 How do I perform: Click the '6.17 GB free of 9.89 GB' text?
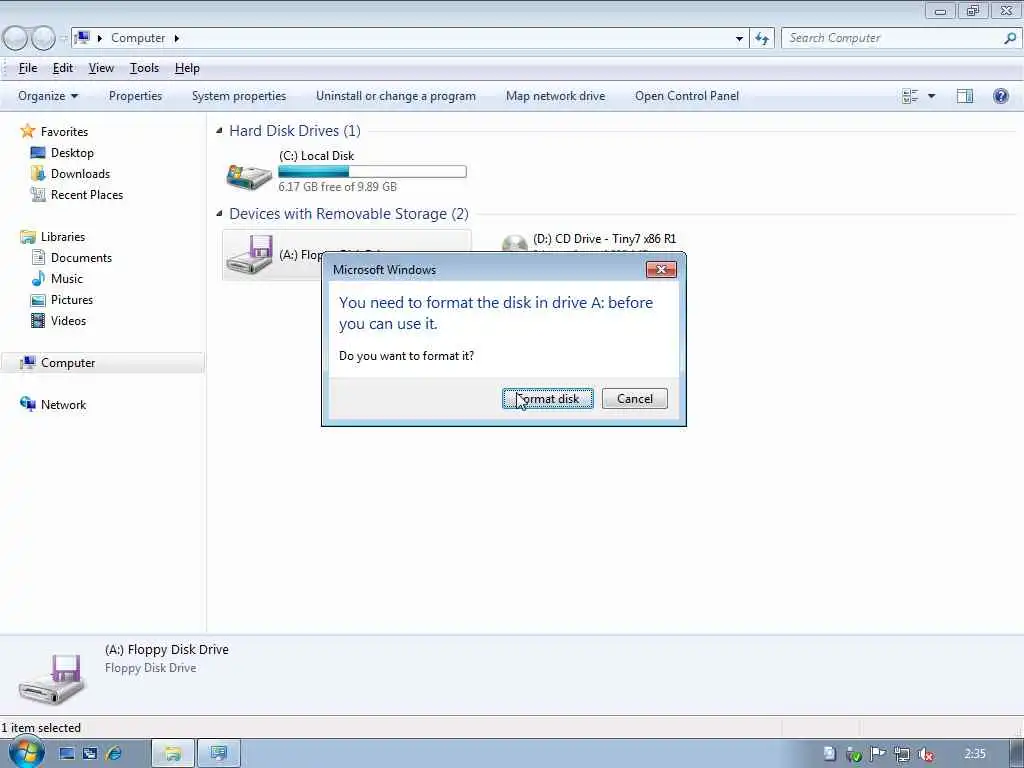[x=337, y=187]
